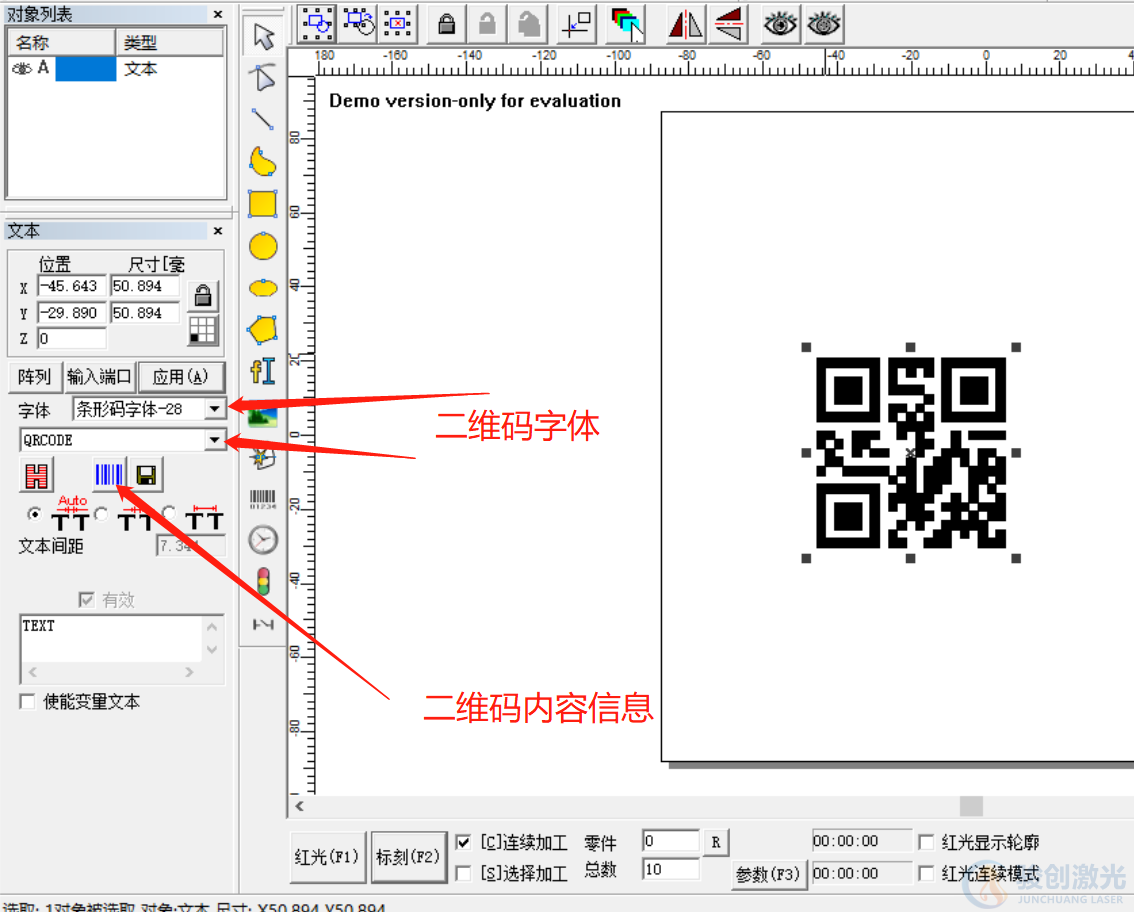Click the put to origin icon
Screen dimensions: 1134x912
pyautogui.click(x=577, y=24)
